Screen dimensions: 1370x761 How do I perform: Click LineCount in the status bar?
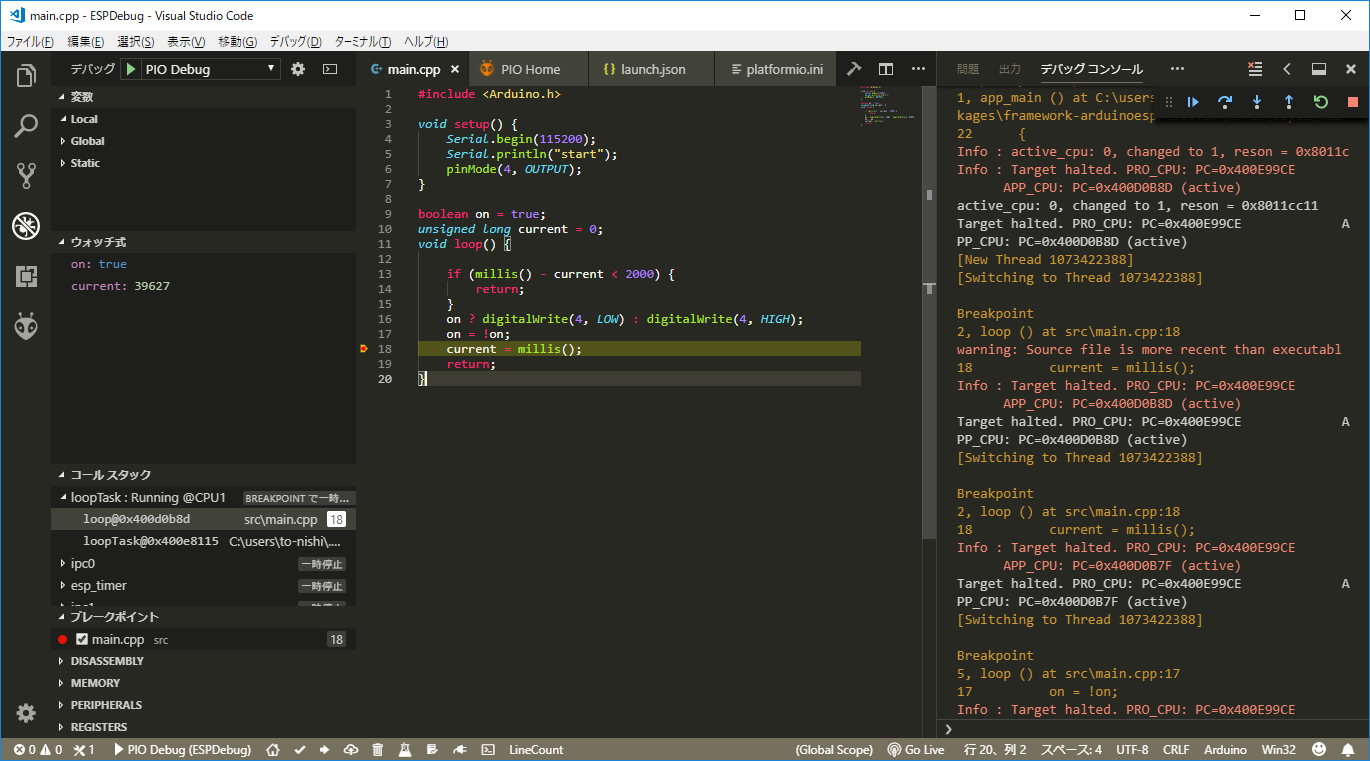534,748
